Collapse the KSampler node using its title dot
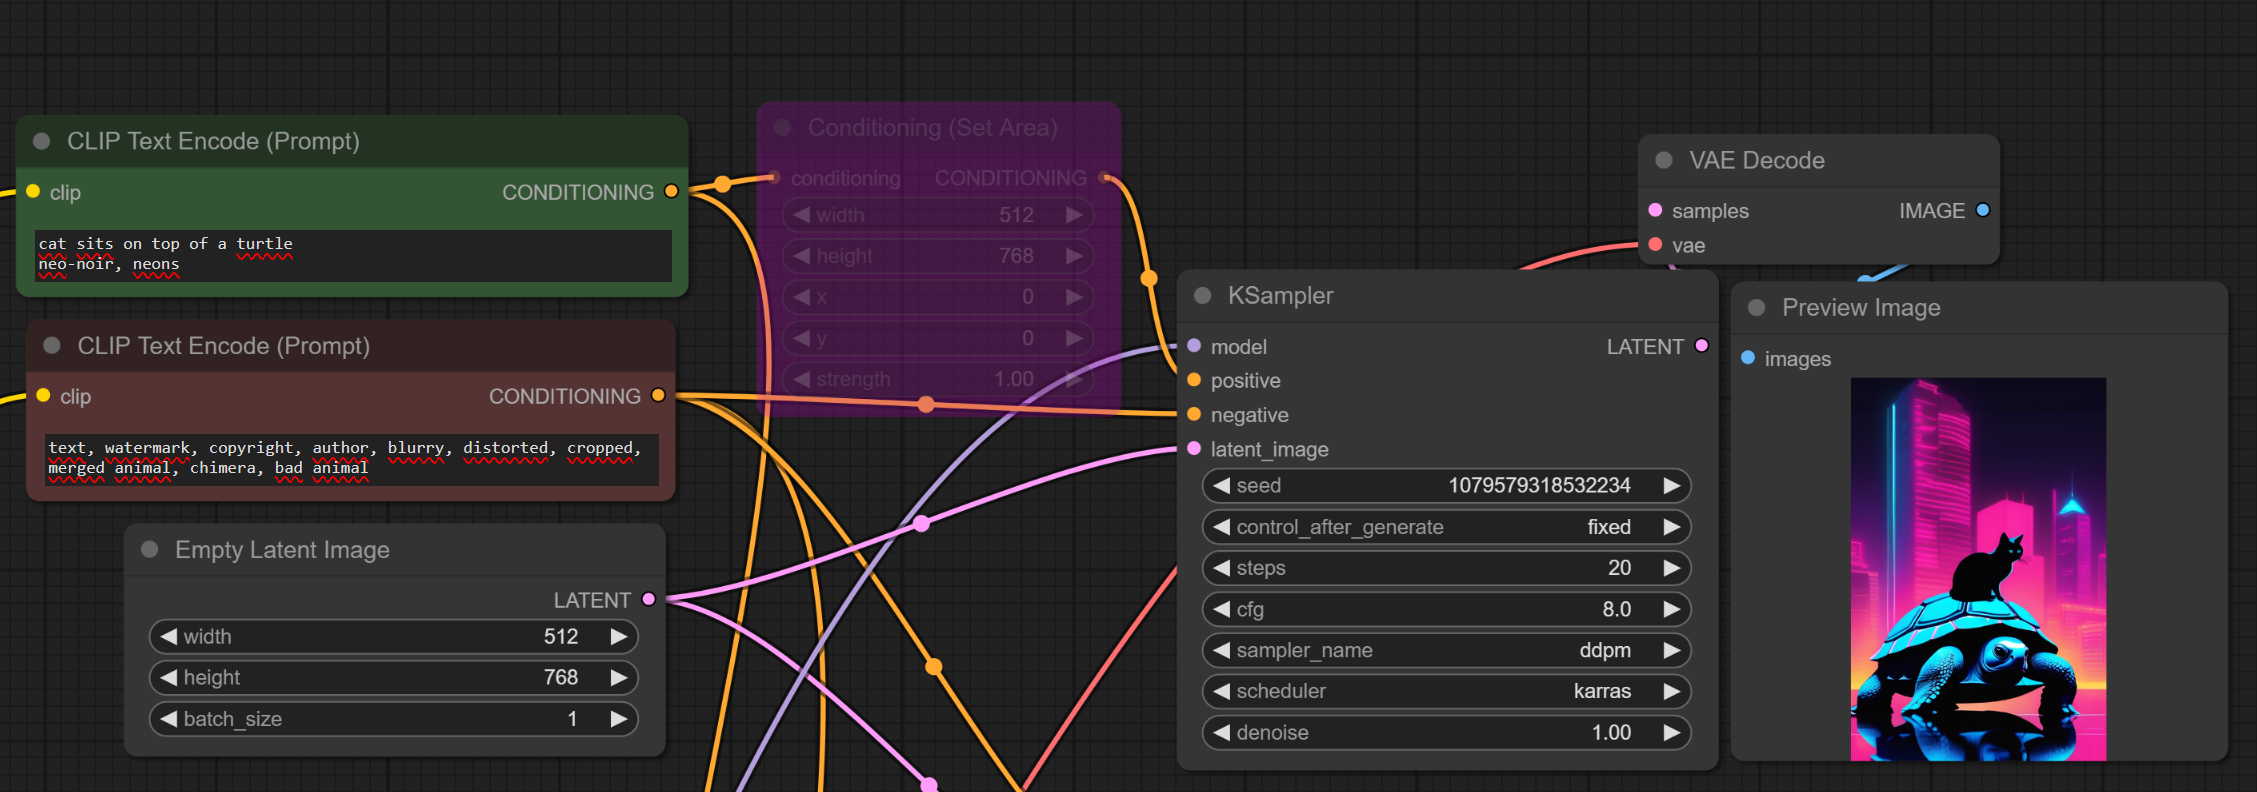The height and width of the screenshot is (792, 2257). pos(1203,296)
